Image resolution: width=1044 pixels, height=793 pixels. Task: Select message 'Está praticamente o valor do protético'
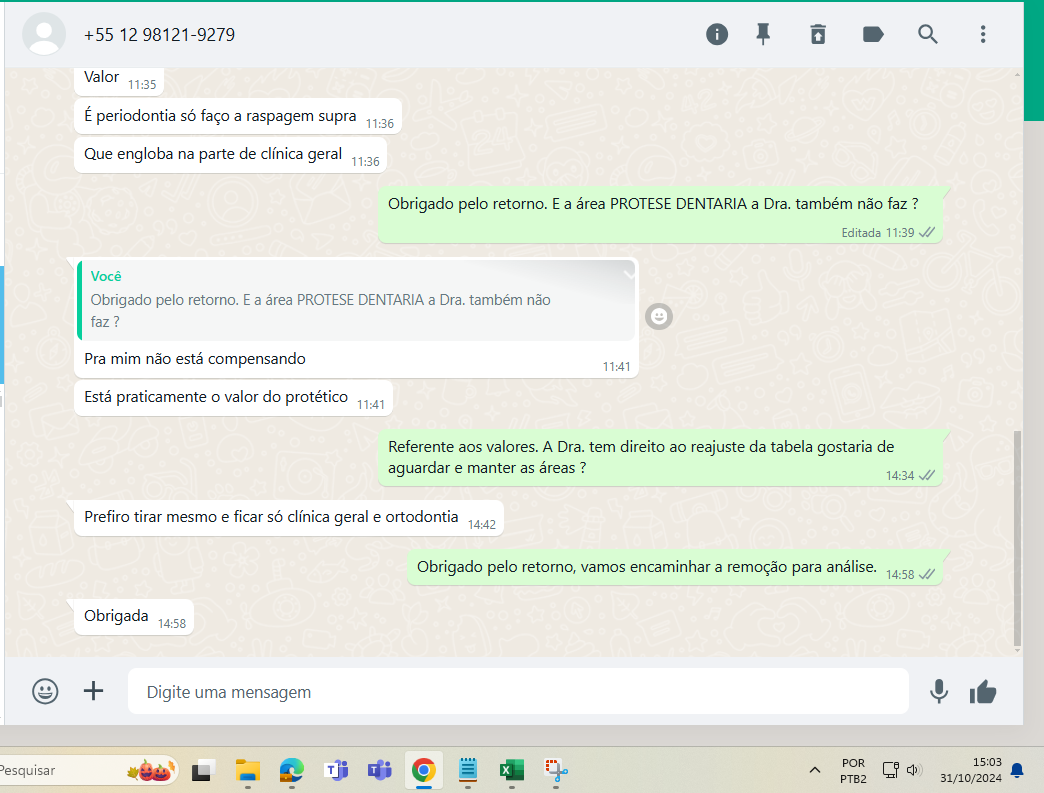(233, 398)
